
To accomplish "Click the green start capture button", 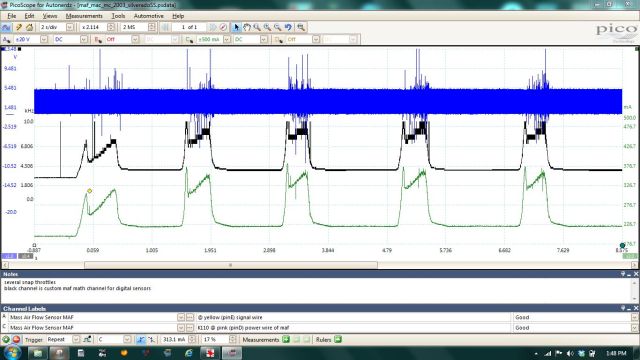I will click(6, 340).
